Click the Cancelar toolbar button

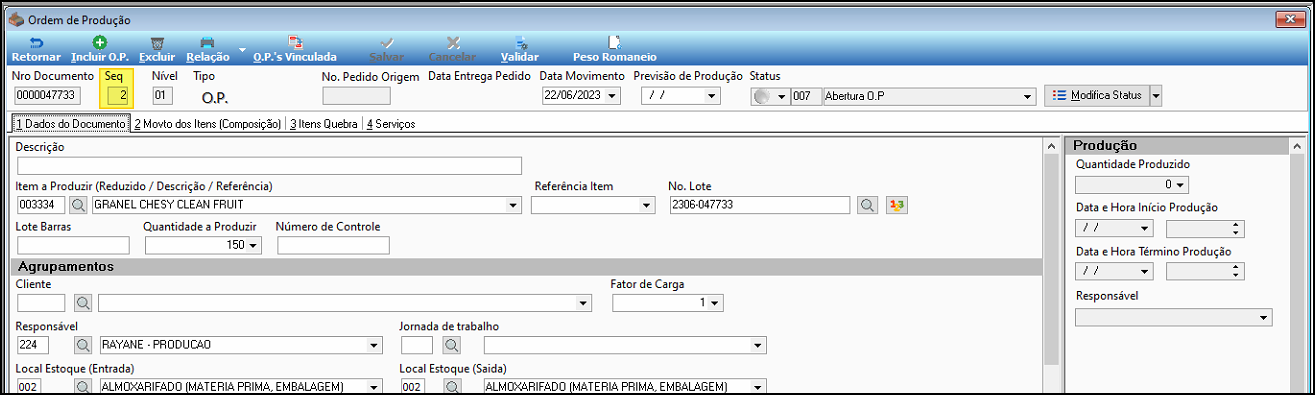tap(452, 49)
